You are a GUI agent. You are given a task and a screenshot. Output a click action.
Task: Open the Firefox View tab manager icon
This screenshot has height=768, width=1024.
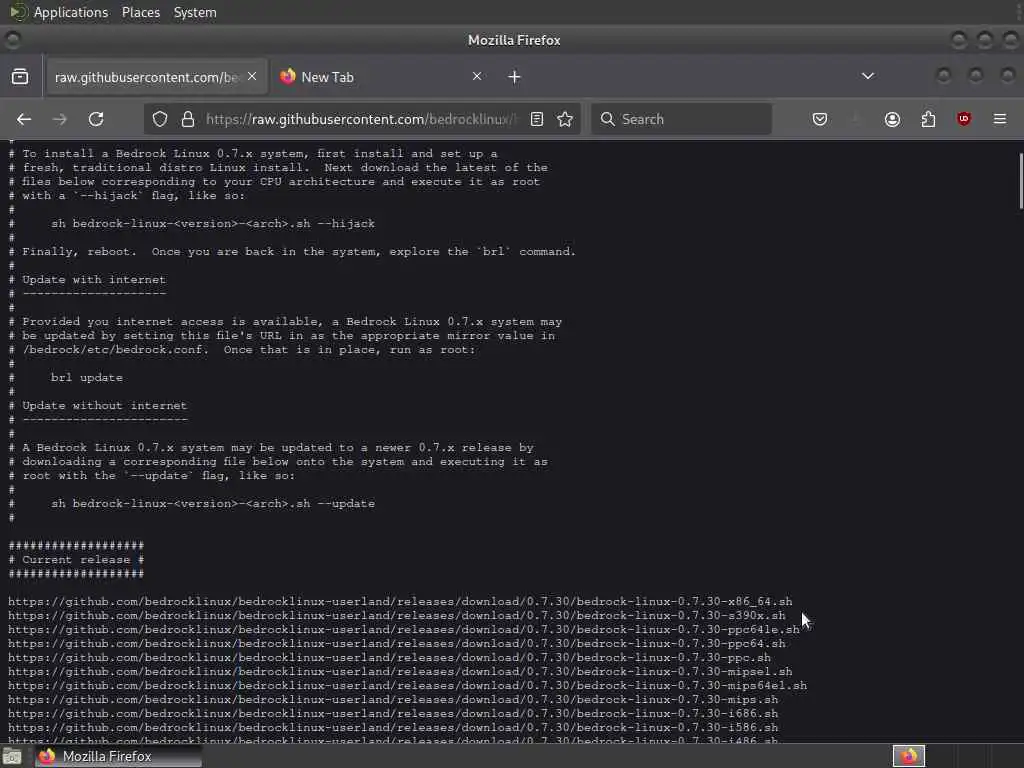(x=20, y=76)
